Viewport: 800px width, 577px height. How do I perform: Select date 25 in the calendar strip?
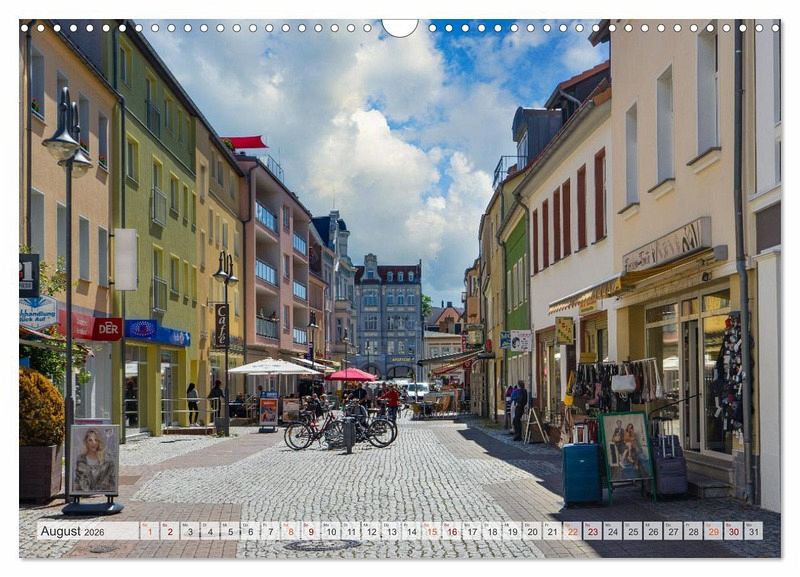[x=633, y=531]
